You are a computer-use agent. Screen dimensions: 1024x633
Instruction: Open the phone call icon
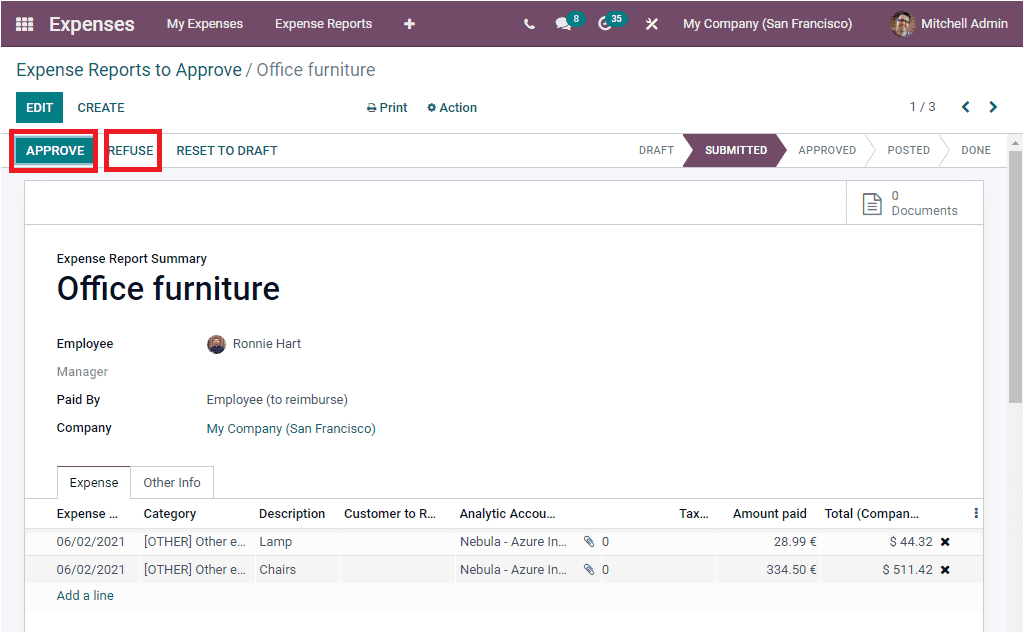pos(529,23)
